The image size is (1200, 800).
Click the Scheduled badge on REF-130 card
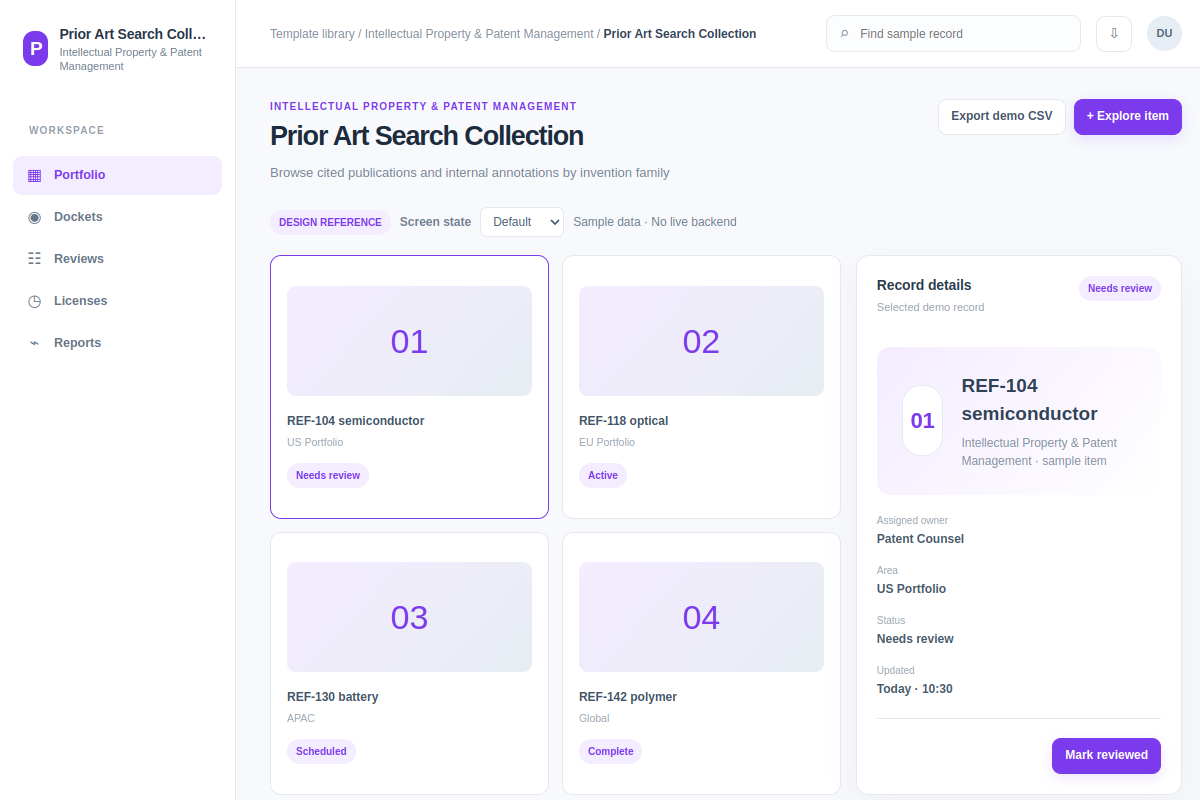[x=321, y=752]
